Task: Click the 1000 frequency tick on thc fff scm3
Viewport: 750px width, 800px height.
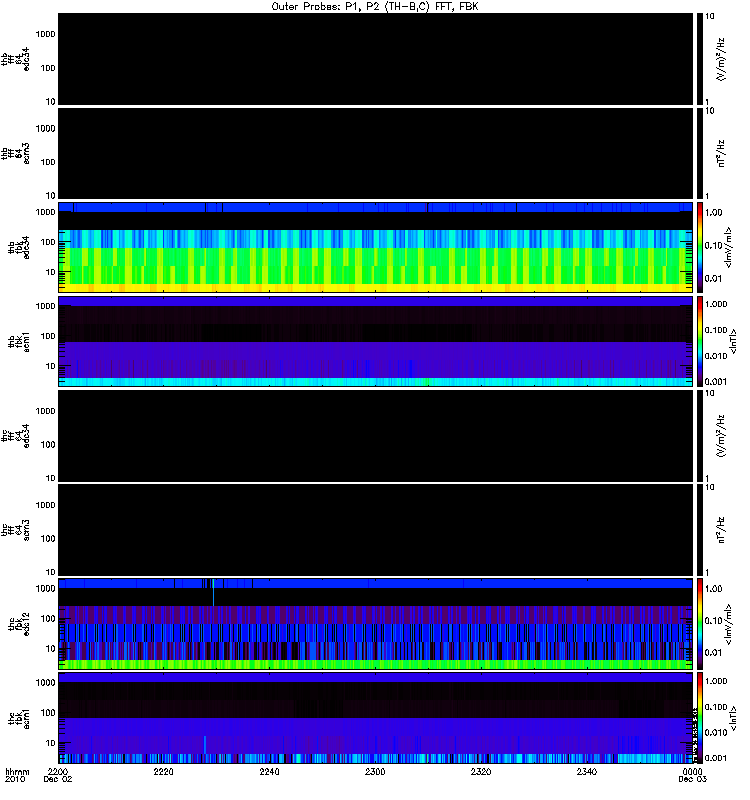Action: (x=45, y=505)
